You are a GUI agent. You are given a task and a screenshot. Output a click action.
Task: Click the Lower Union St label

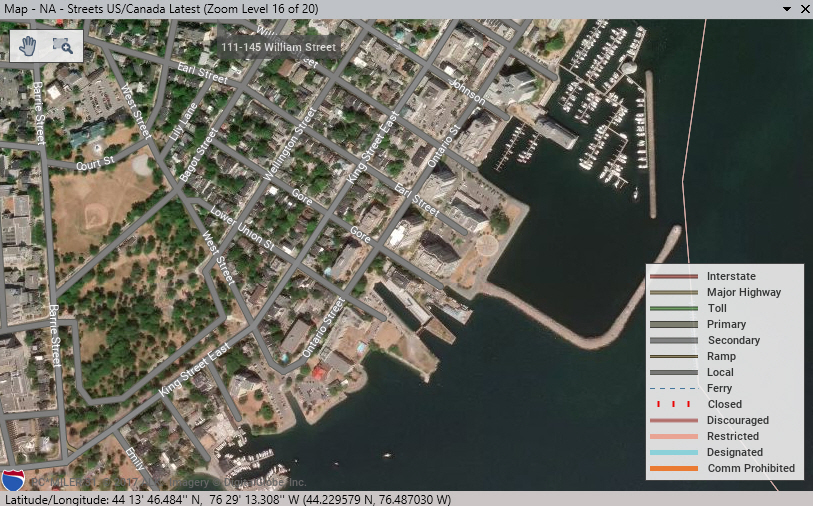click(x=241, y=227)
